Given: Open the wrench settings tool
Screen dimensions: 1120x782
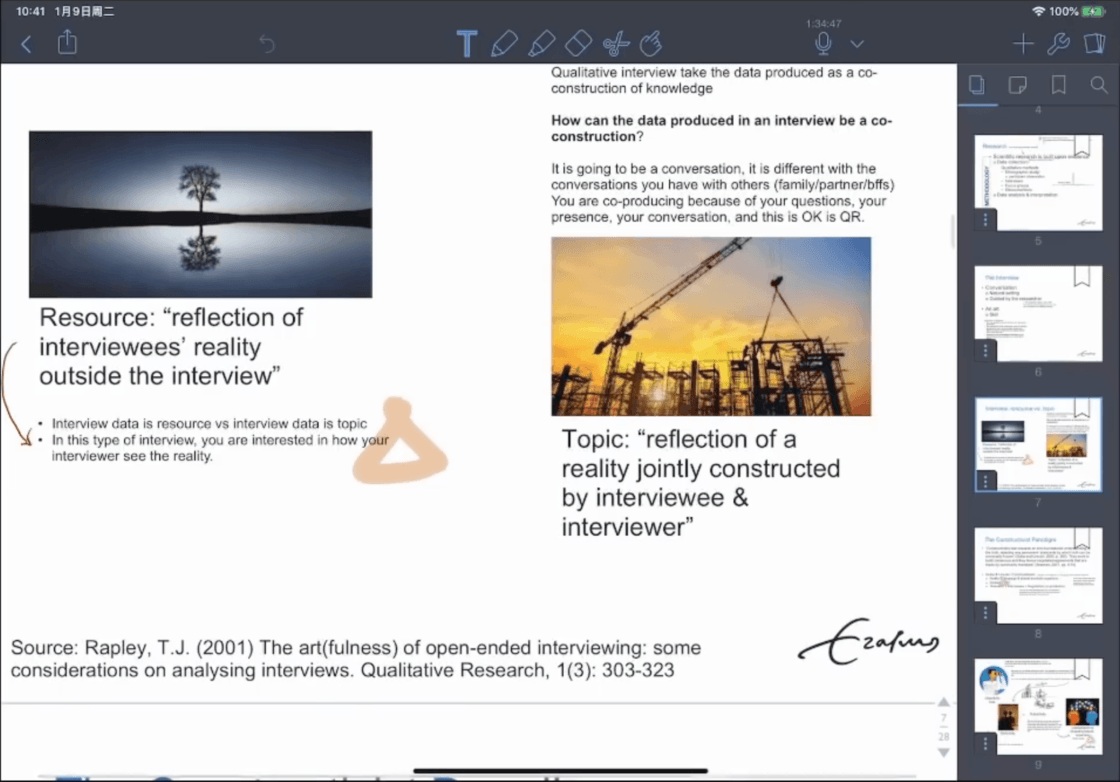Looking at the screenshot, I should click(1058, 44).
